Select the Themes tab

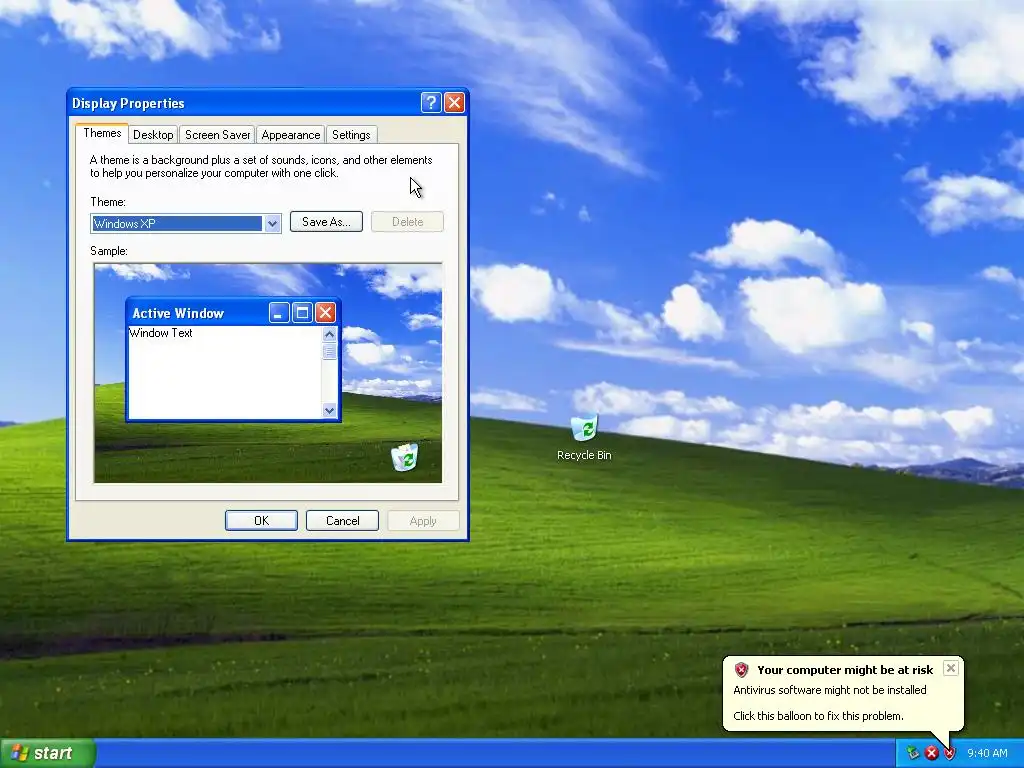[x=102, y=133]
